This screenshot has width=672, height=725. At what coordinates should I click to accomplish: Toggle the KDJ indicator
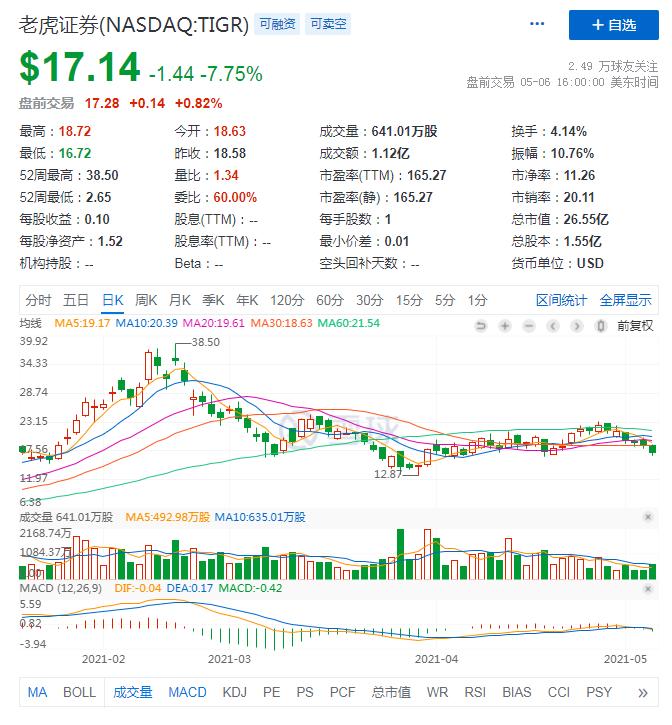(x=234, y=692)
